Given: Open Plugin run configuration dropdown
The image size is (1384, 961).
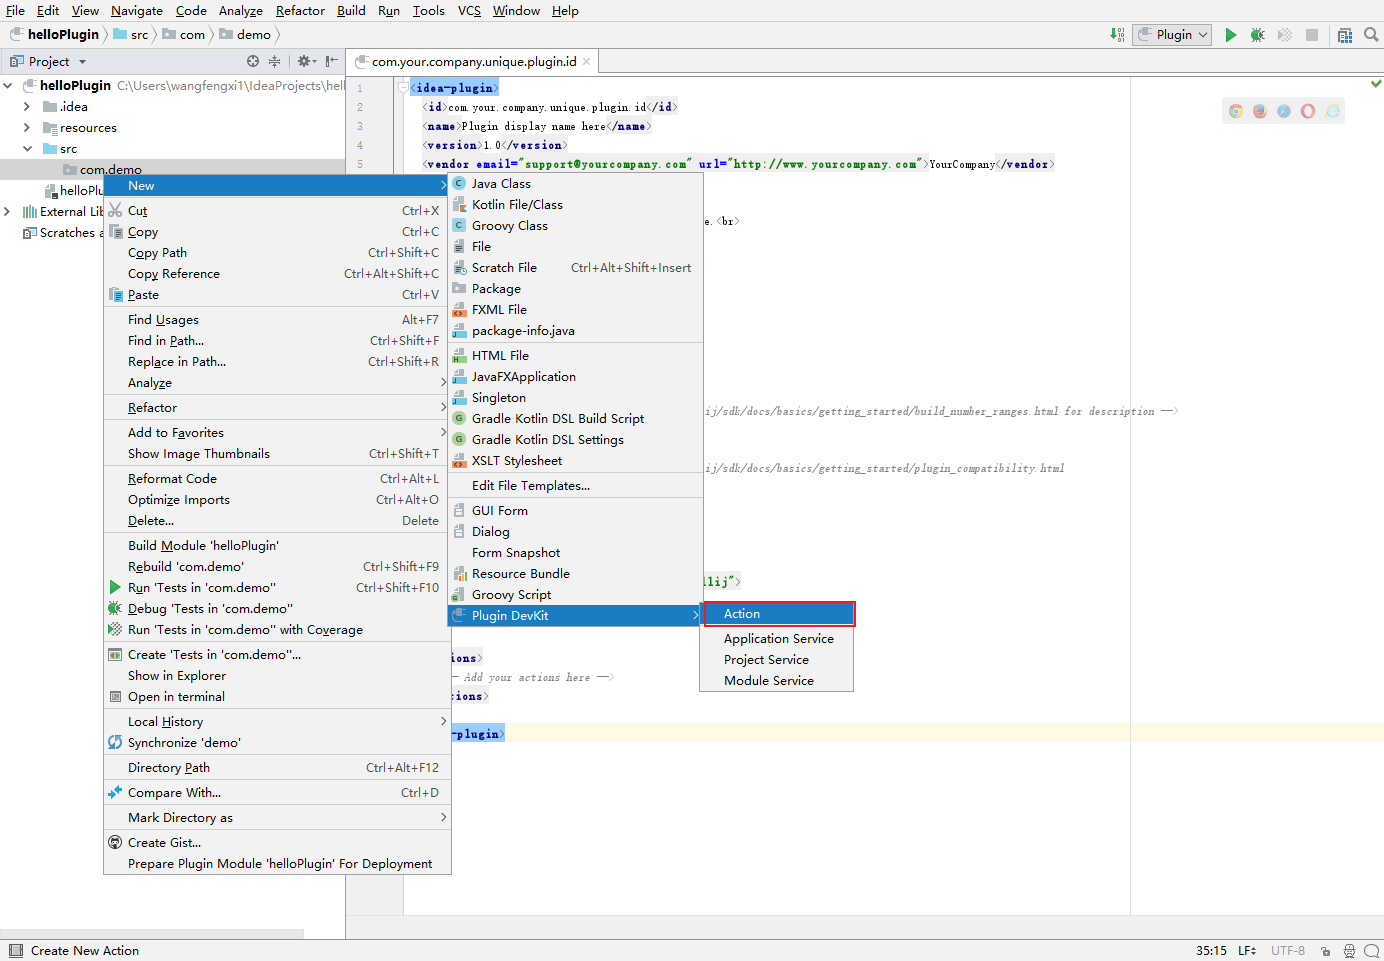Looking at the screenshot, I should coord(1173,35).
